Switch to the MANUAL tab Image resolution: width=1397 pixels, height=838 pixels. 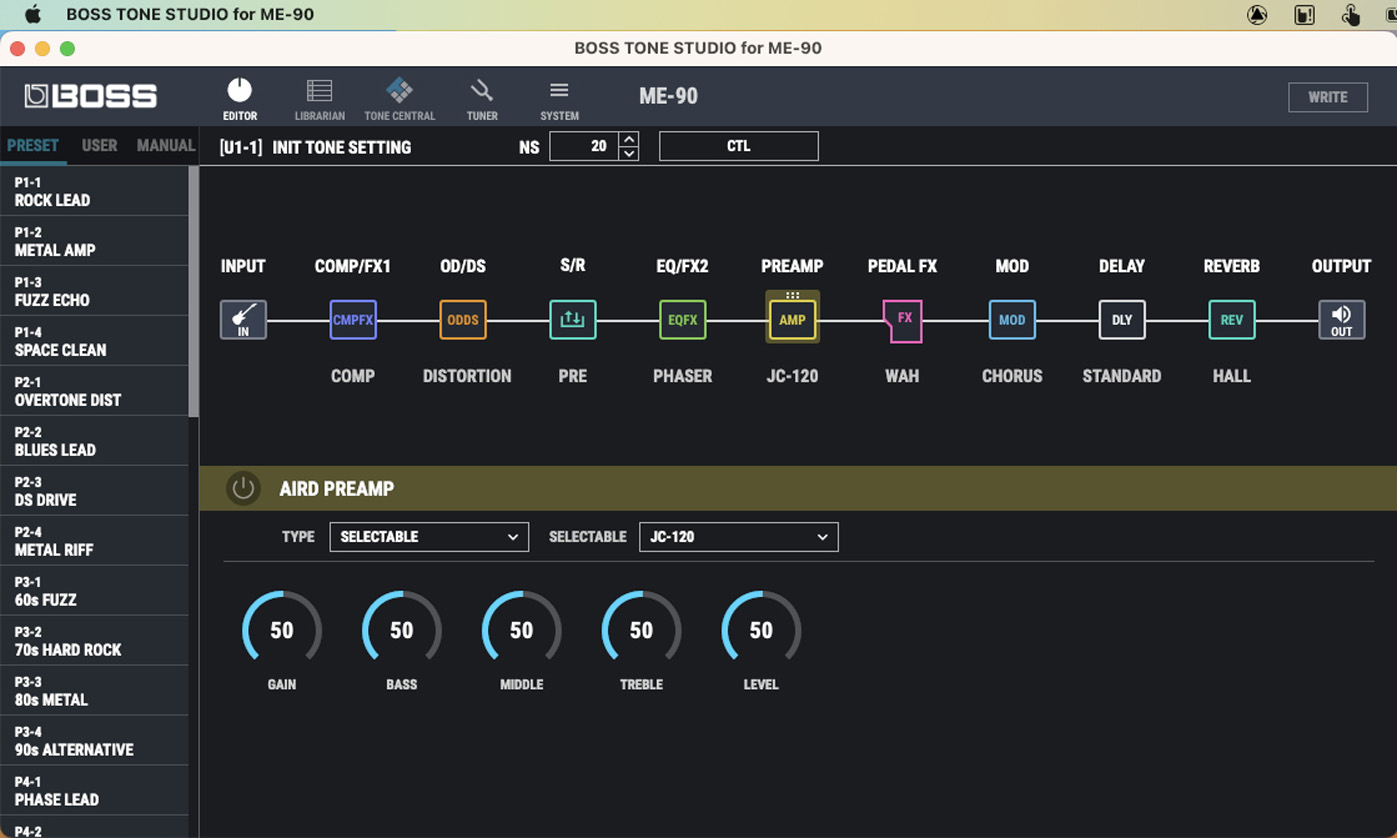tap(166, 145)
